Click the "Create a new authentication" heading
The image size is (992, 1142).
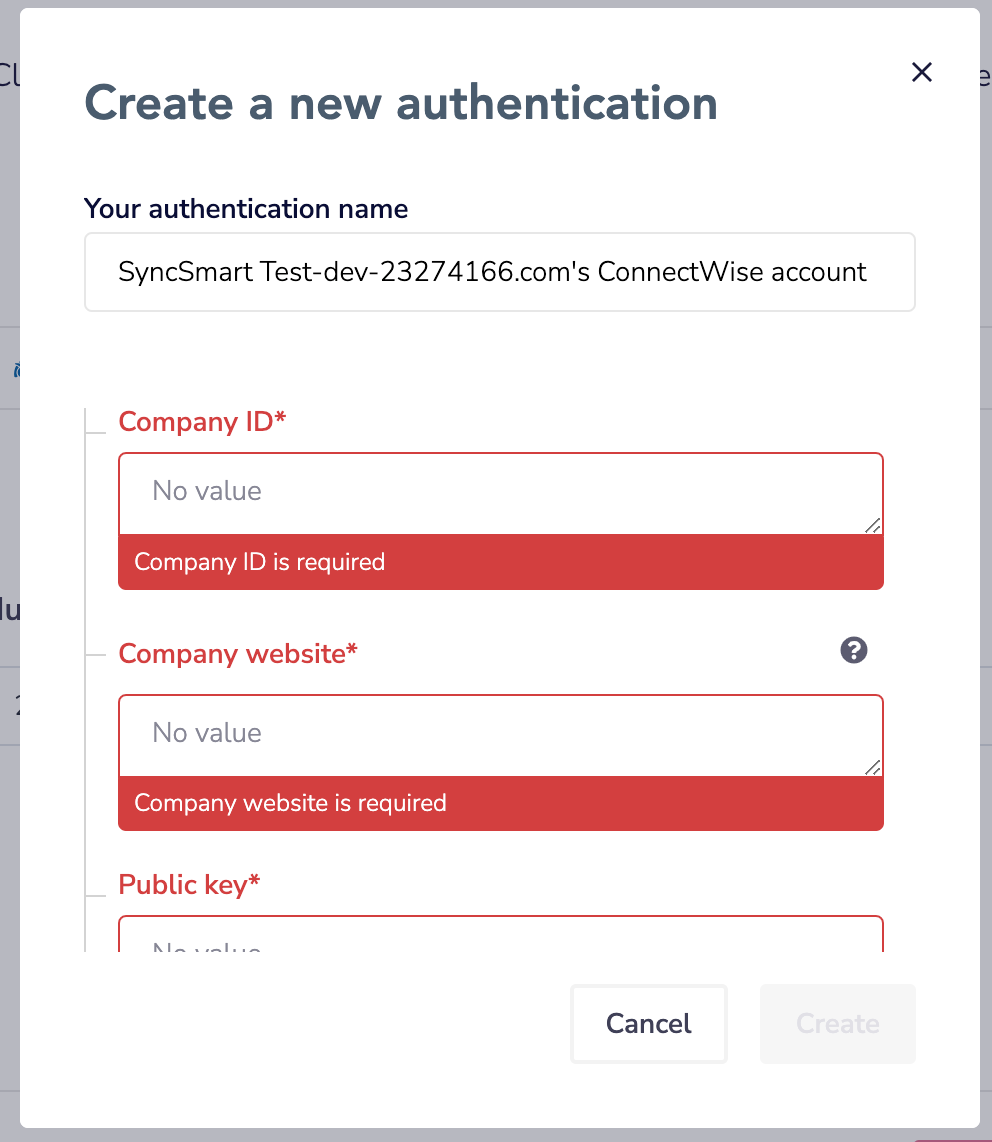pos(401,103)
